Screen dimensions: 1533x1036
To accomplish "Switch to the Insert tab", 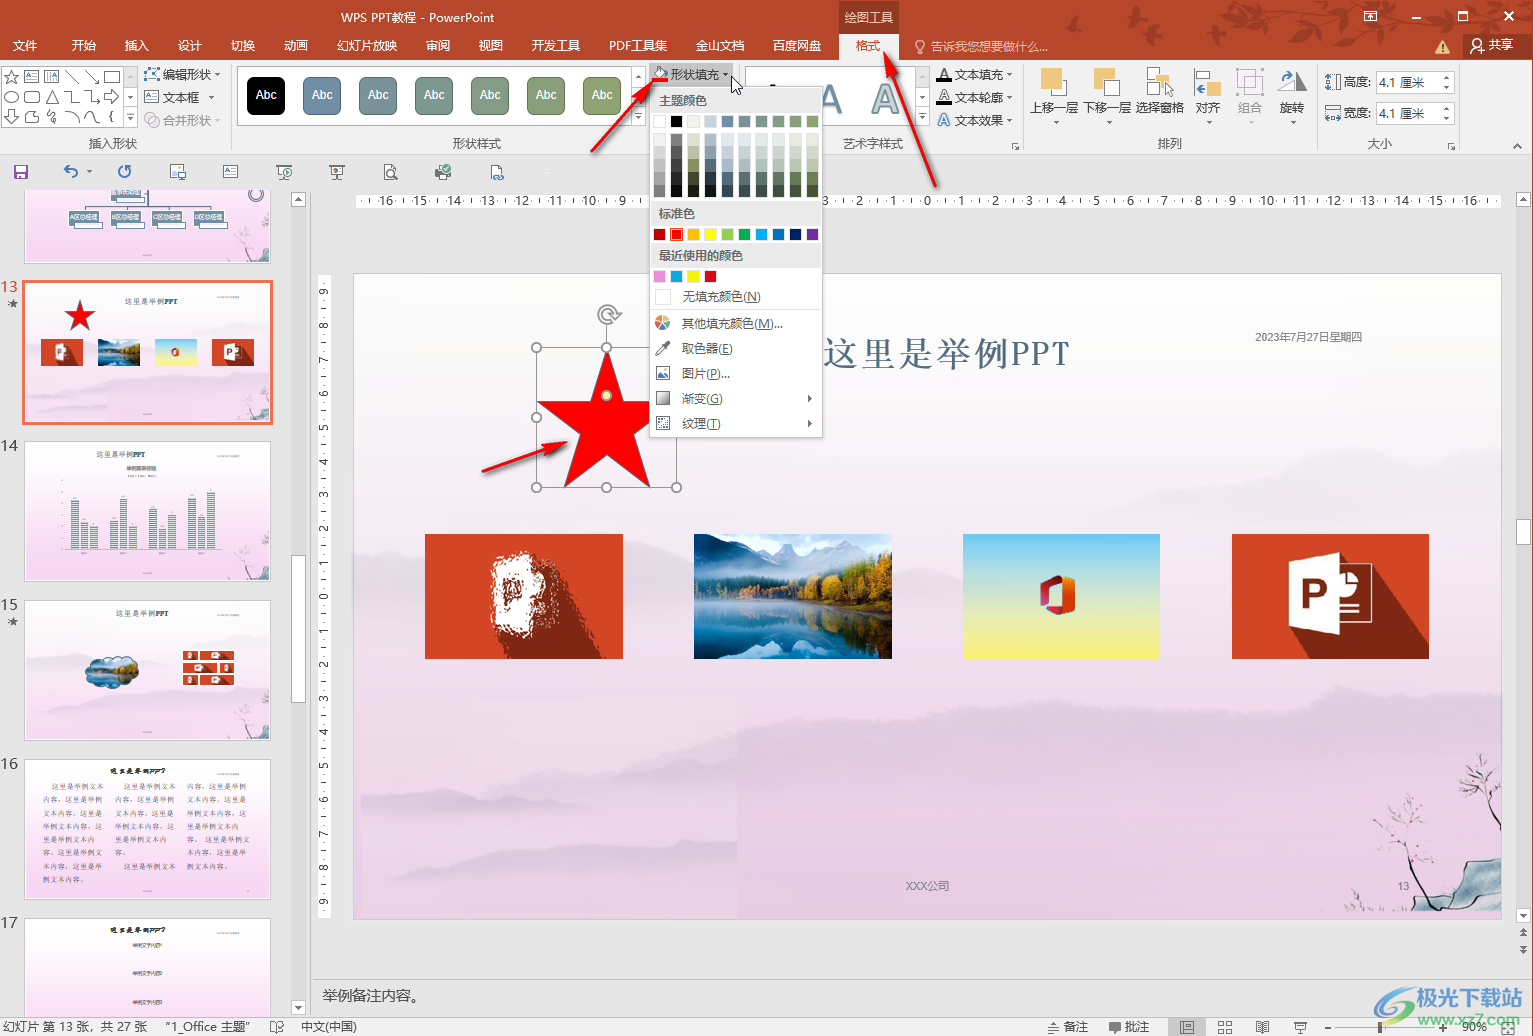I will tap(137, 46).
